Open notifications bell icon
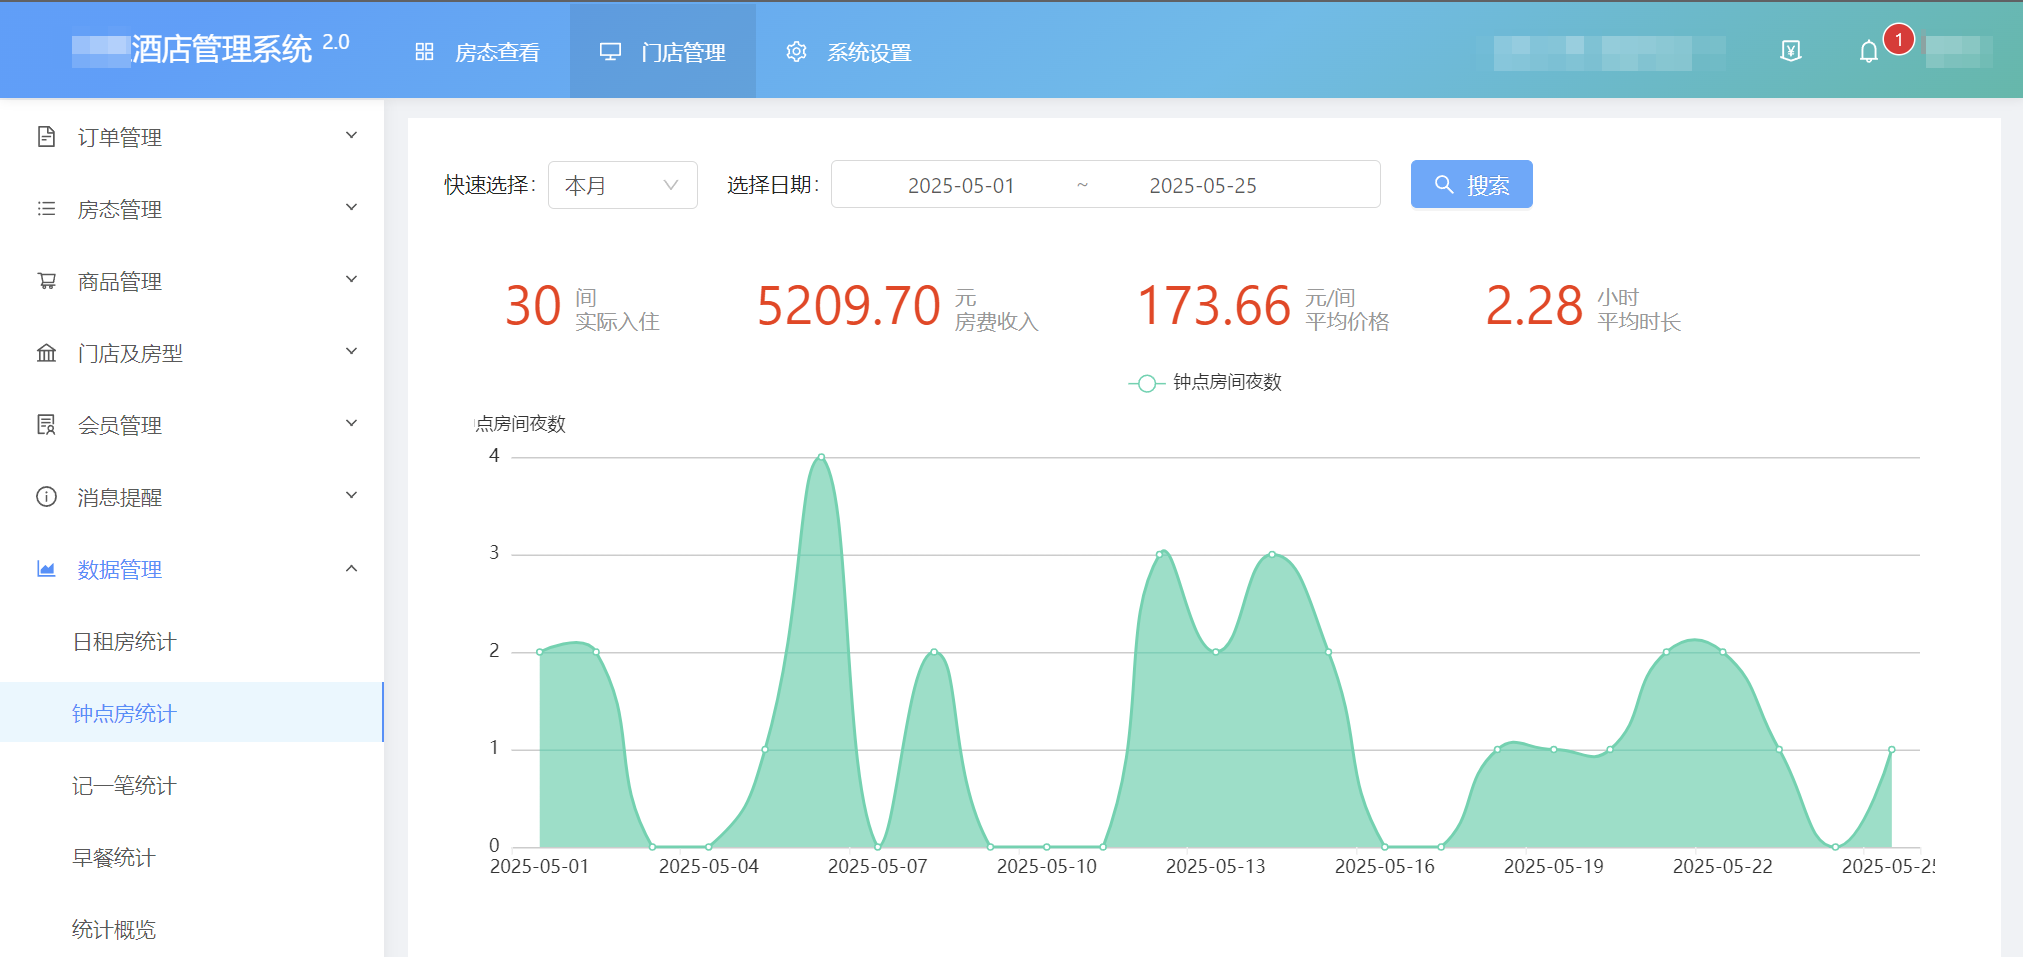Screen dimensions: 2023x957 [1868, 52]
